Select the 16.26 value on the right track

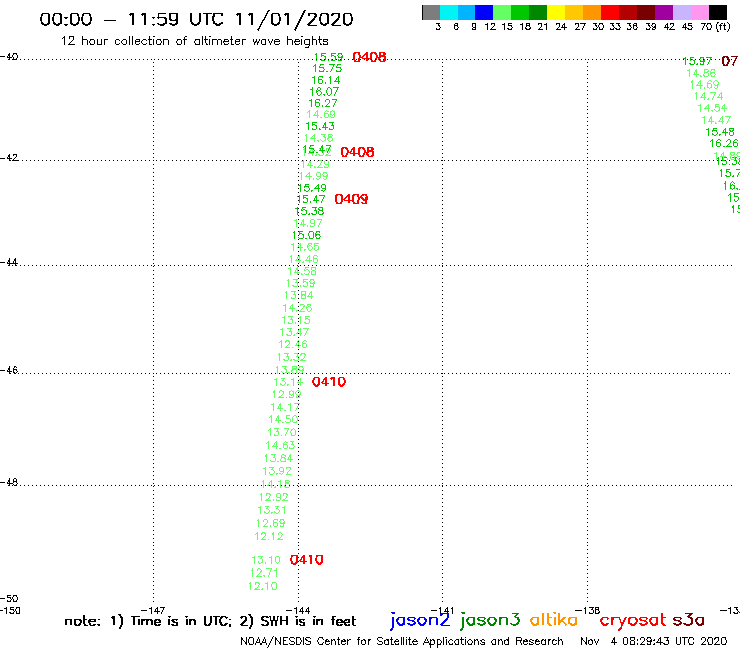(723, 144)
